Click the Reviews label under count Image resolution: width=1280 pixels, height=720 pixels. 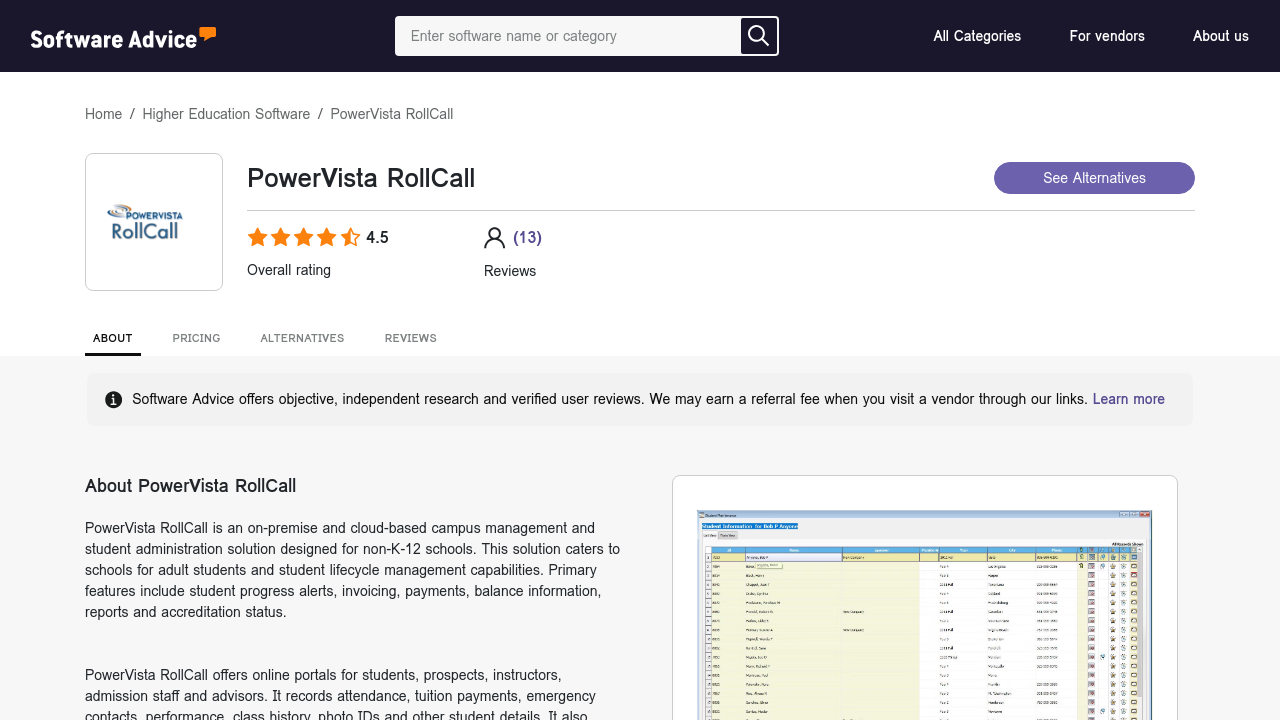coord(510,271)
